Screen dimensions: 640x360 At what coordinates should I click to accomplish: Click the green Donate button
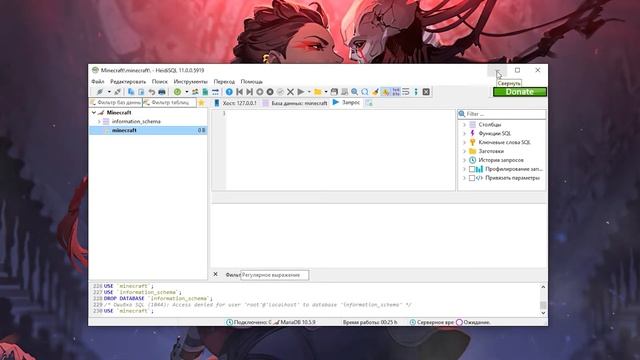520,92
